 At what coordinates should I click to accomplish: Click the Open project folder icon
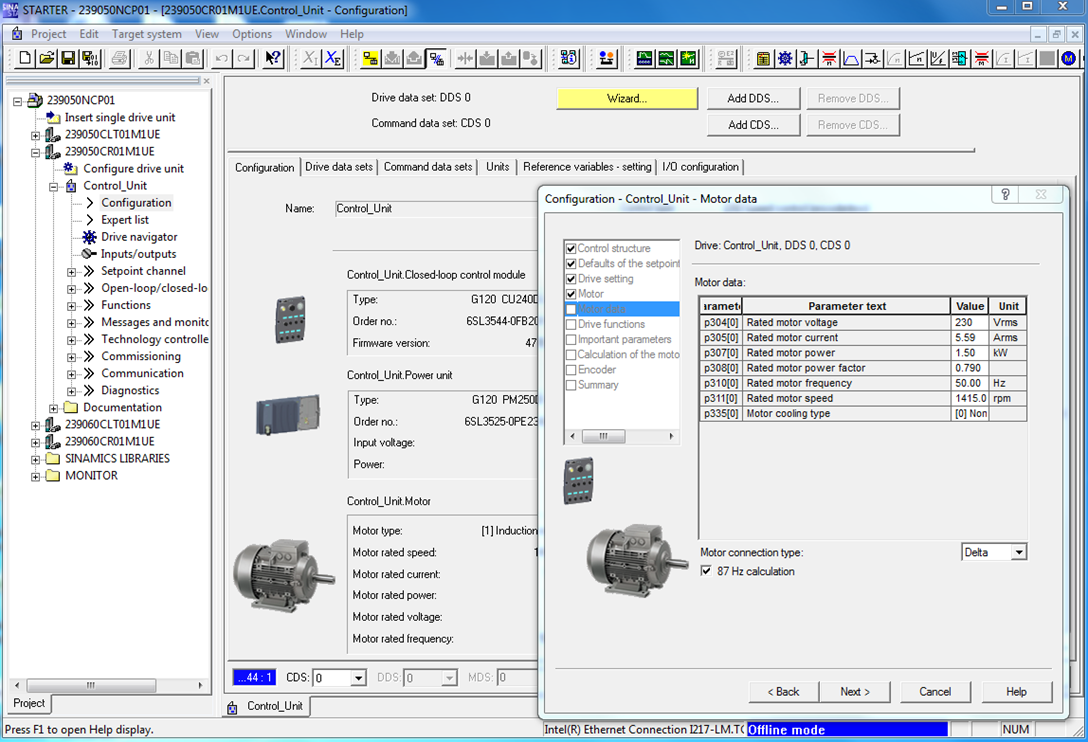47,59
